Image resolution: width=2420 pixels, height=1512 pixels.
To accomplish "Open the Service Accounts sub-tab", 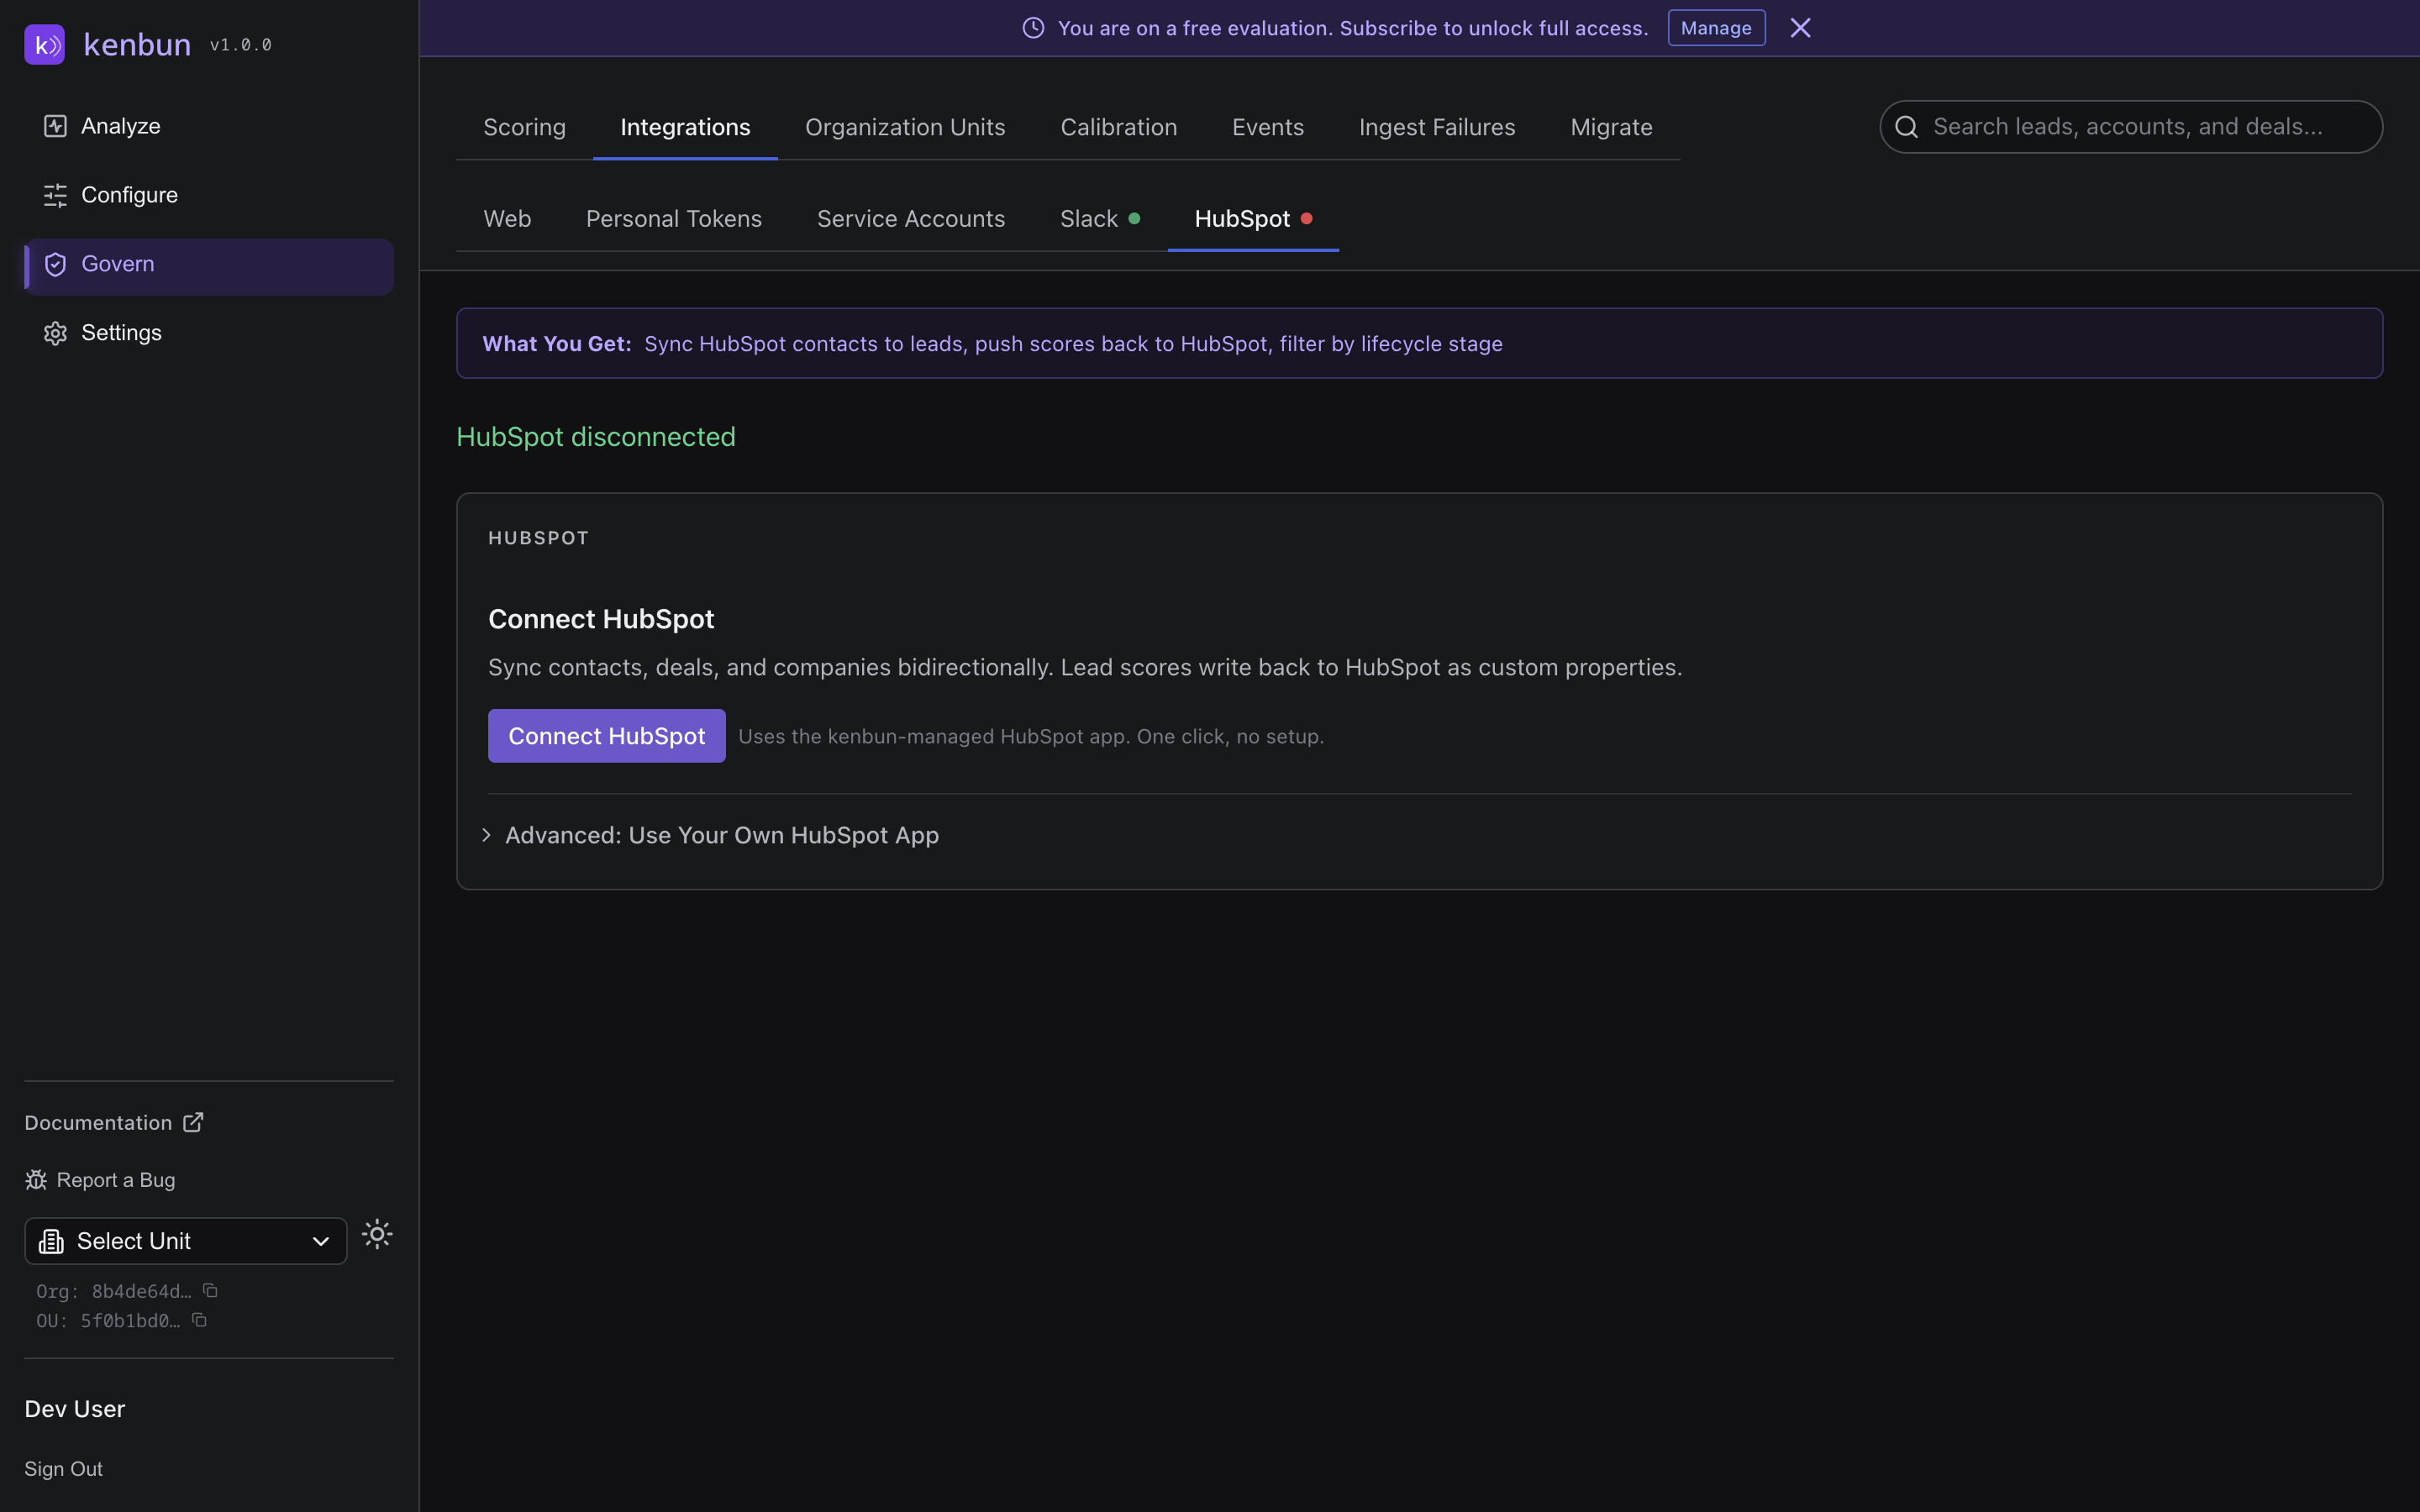I will pos(911,219).
